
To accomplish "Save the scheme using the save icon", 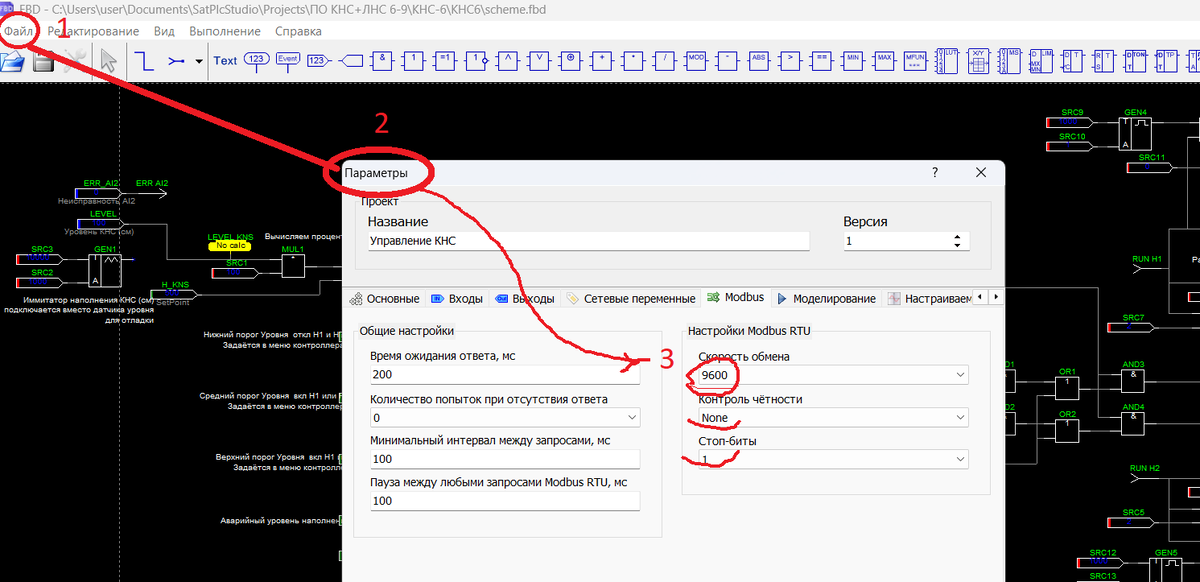I will [43, 61].
